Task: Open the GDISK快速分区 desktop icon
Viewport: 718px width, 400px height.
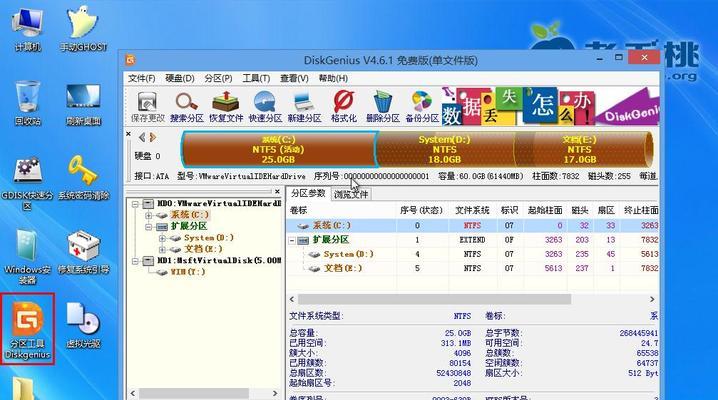Action: (27, 183)
